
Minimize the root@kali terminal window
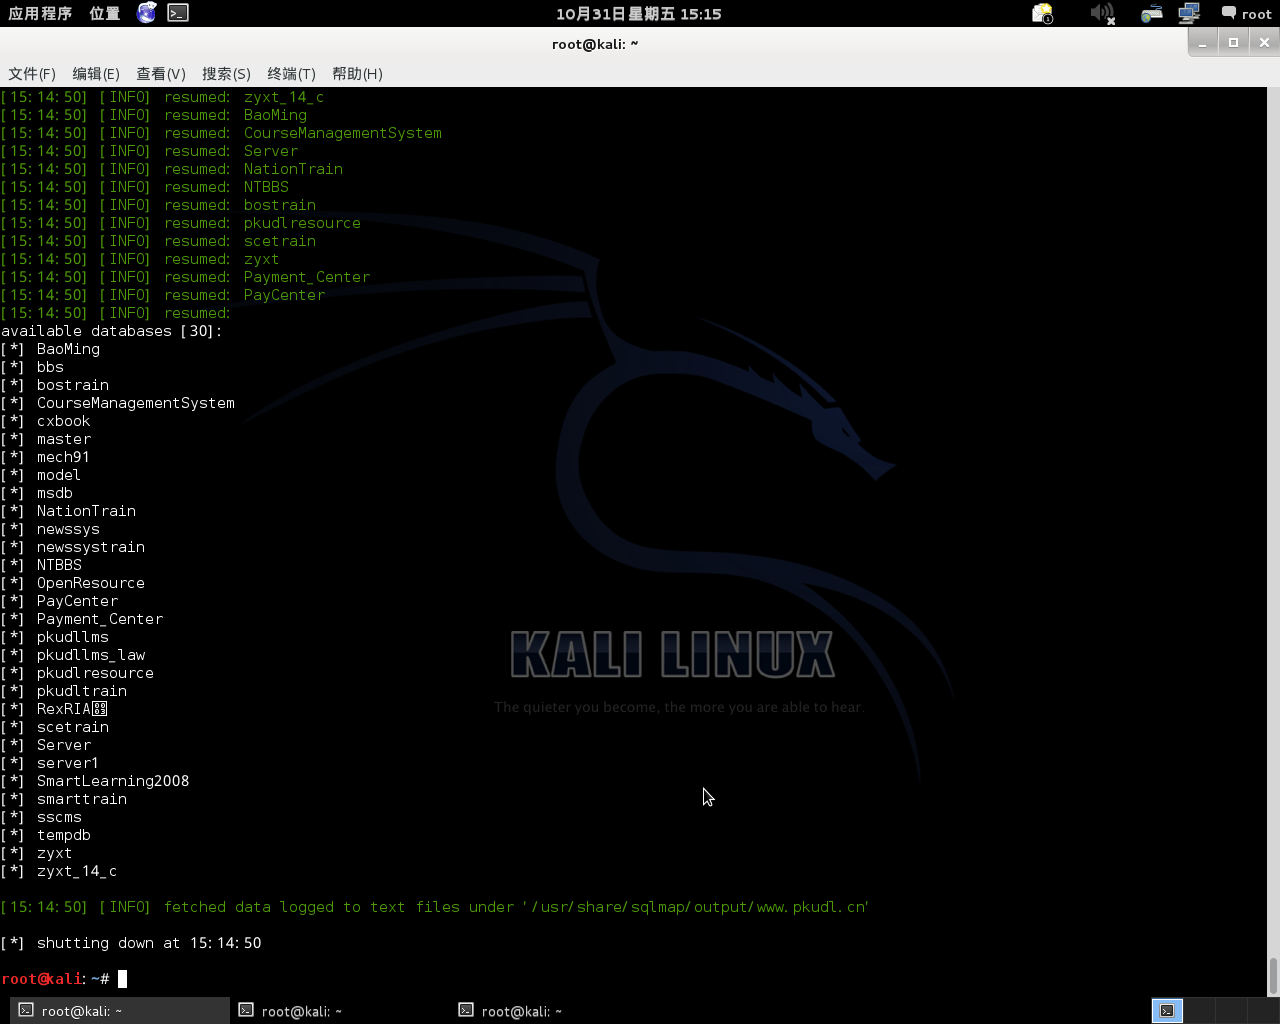pos(1203,42)
